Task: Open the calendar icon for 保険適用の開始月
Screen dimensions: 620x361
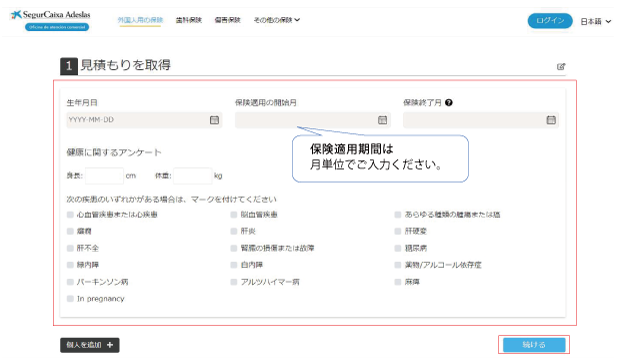Action: tap(382, 120)
